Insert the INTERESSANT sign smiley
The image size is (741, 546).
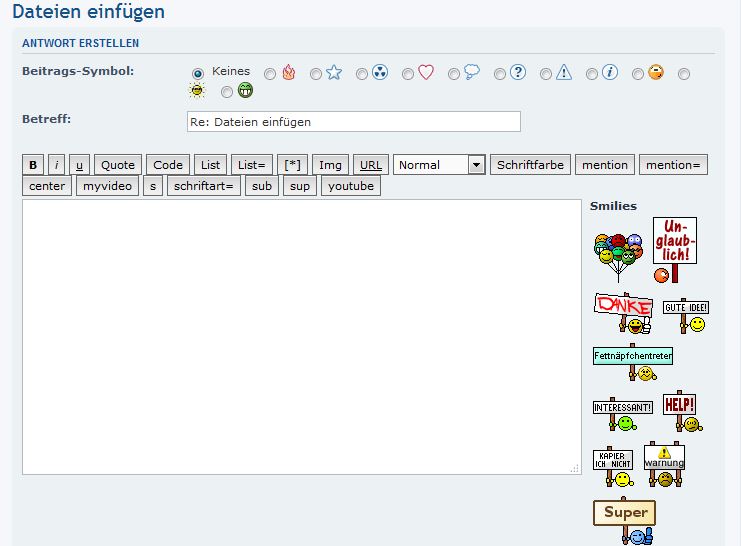[623, 414]
